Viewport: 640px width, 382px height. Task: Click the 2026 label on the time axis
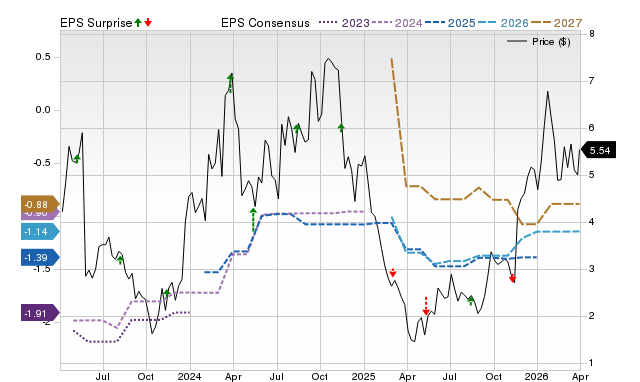pos(537,376)
